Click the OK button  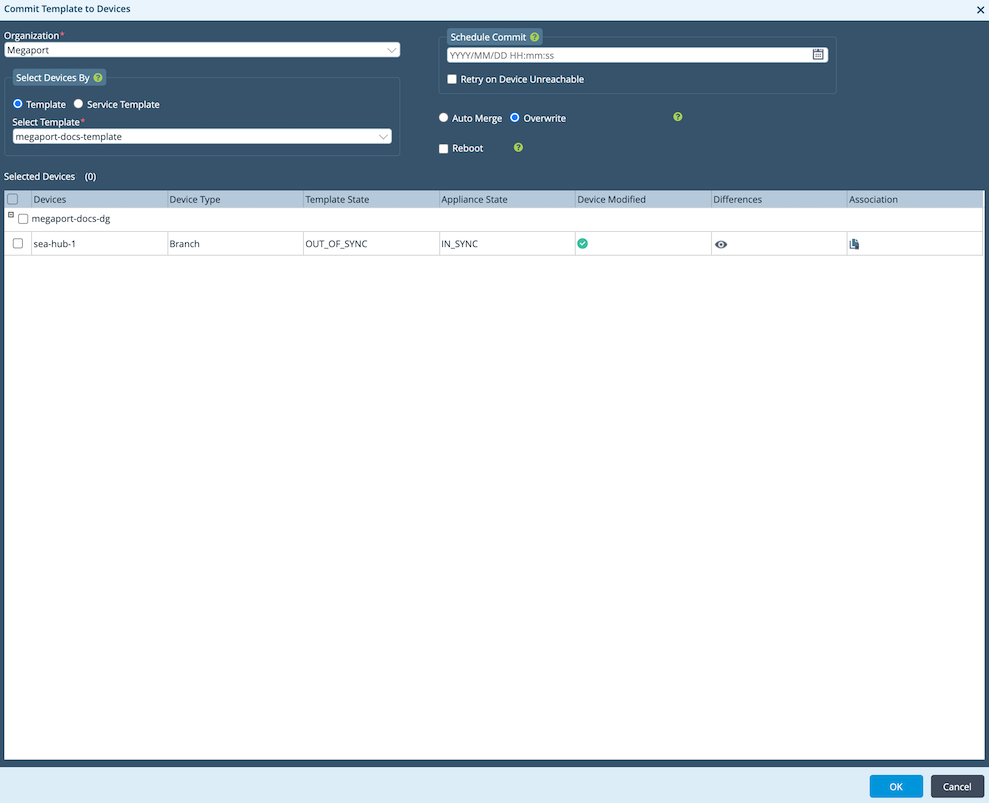[x=895, y=786]
